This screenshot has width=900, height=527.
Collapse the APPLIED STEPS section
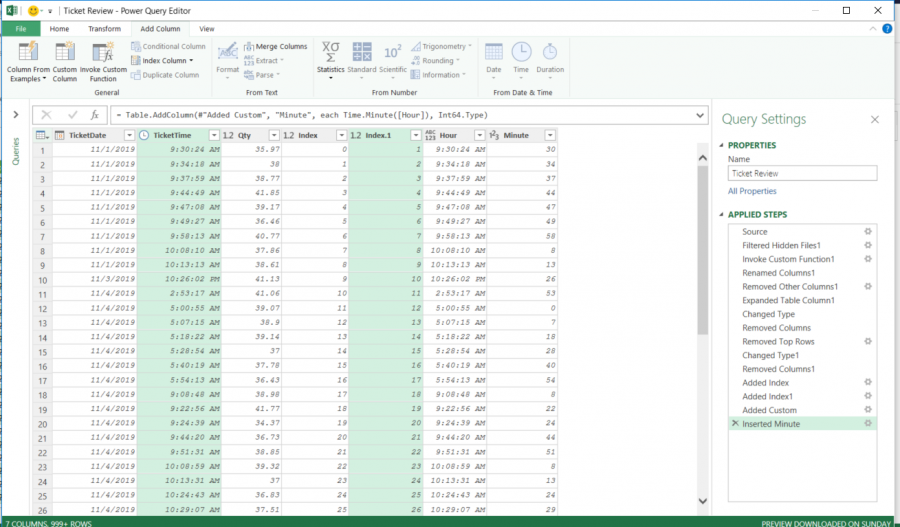tap(721, 215)
